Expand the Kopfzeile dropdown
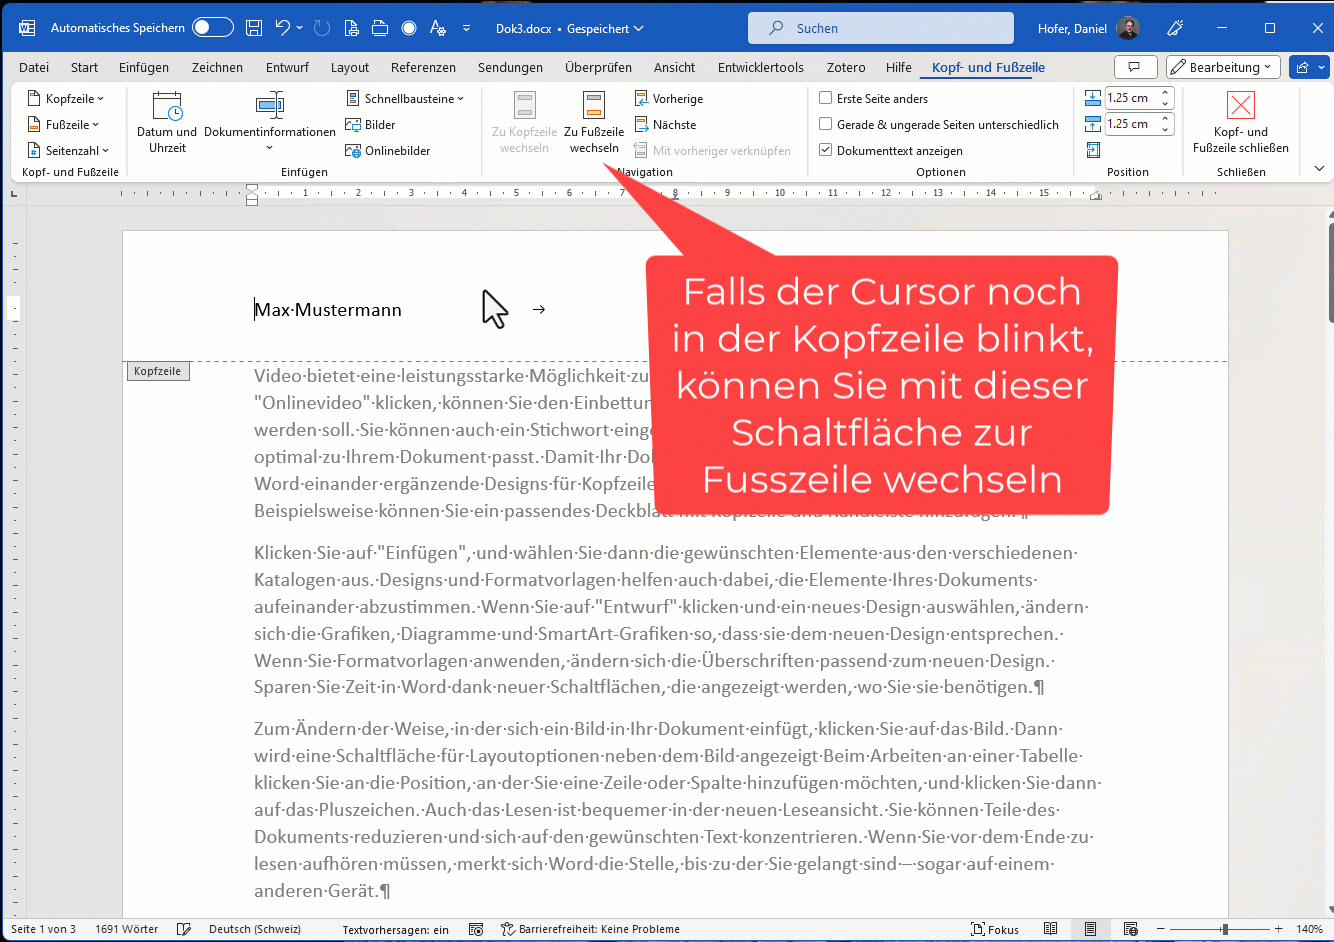 tap(67, 99)
